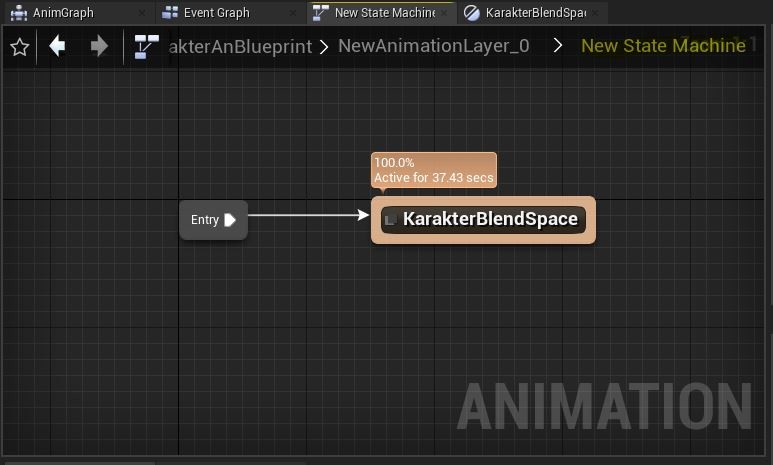Go to akterAnBlueprint breadcrumb
773x465 pixels.
(240, 46)
